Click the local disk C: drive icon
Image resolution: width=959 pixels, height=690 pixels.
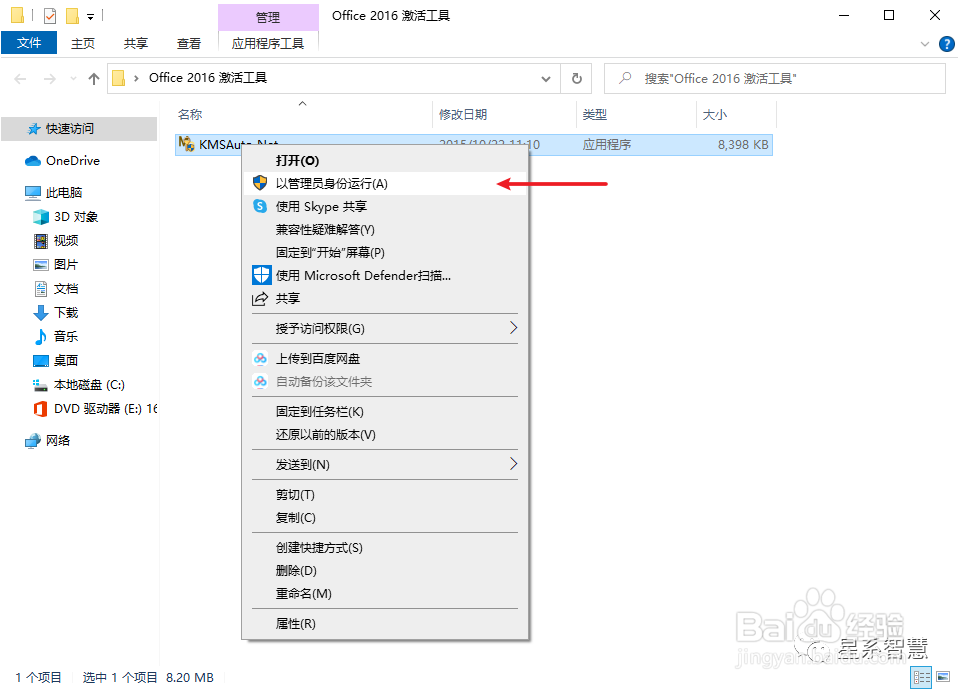[40, 385]
